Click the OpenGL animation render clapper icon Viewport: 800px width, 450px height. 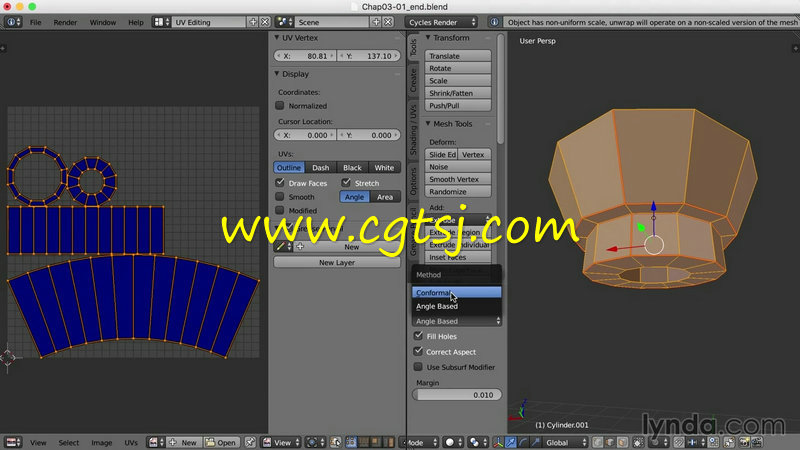757,442
